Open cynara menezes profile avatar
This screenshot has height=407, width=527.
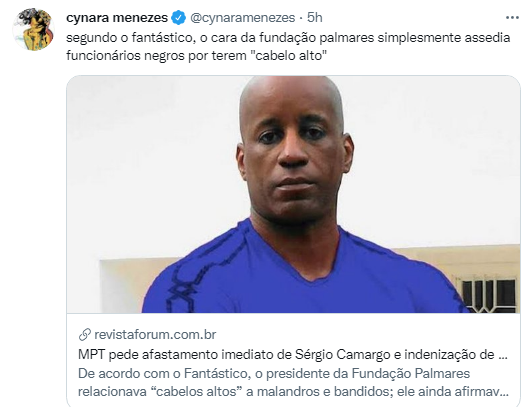point(33,29)
